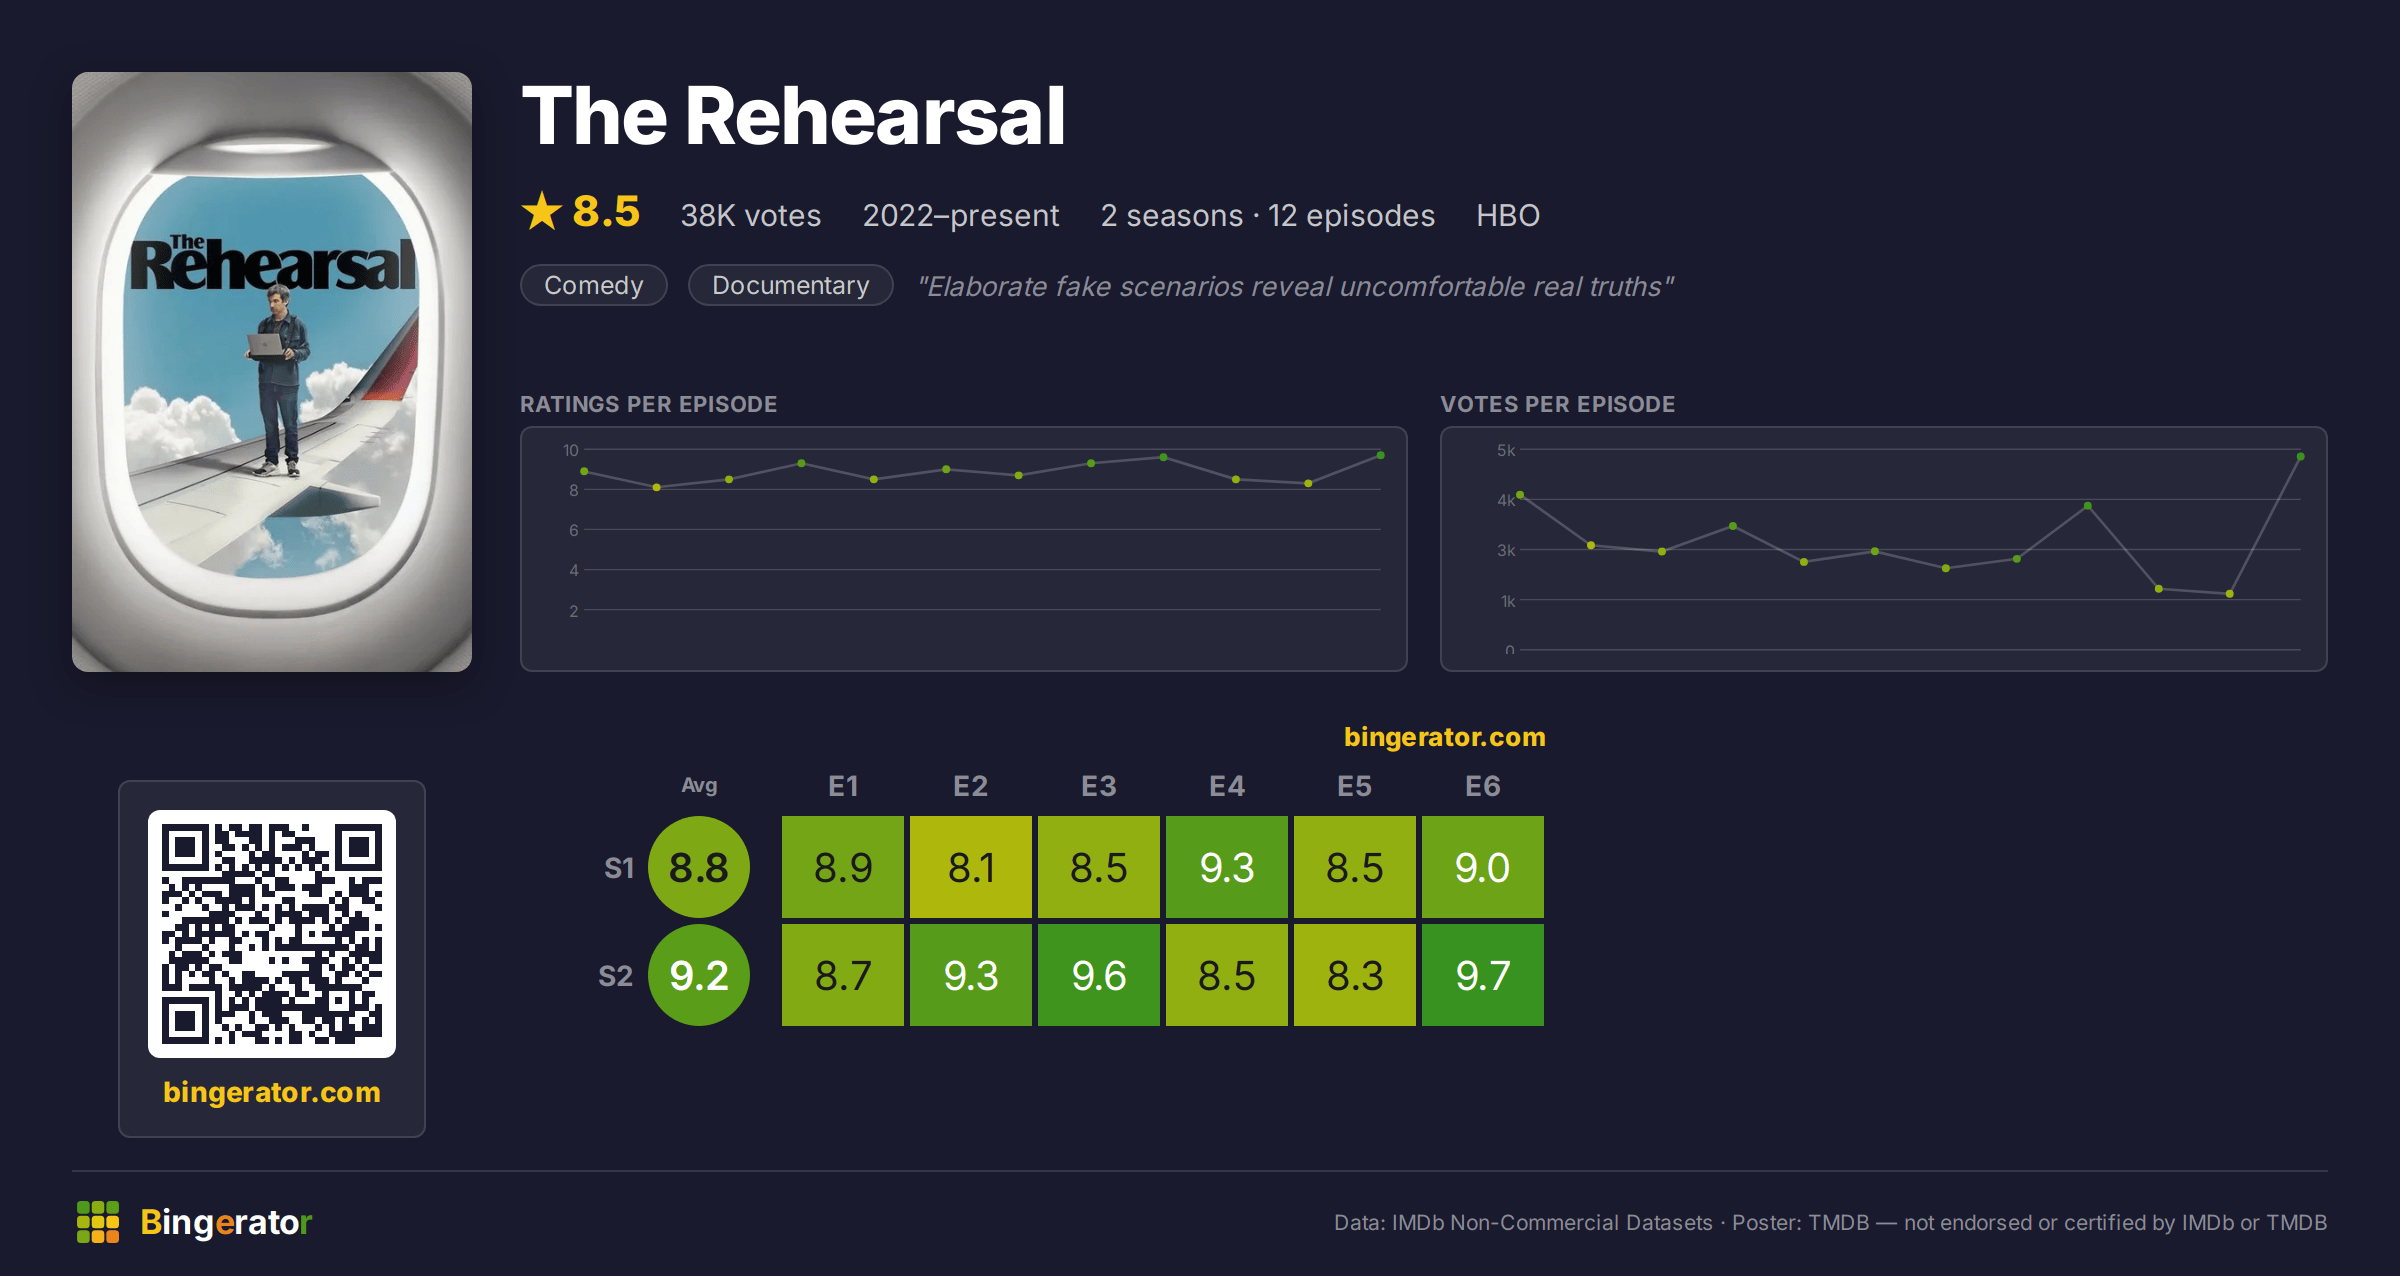Click the last point on votes chart
Image resolution: width=2400 pixels, height=1276 pixels.
[2301, 457]
